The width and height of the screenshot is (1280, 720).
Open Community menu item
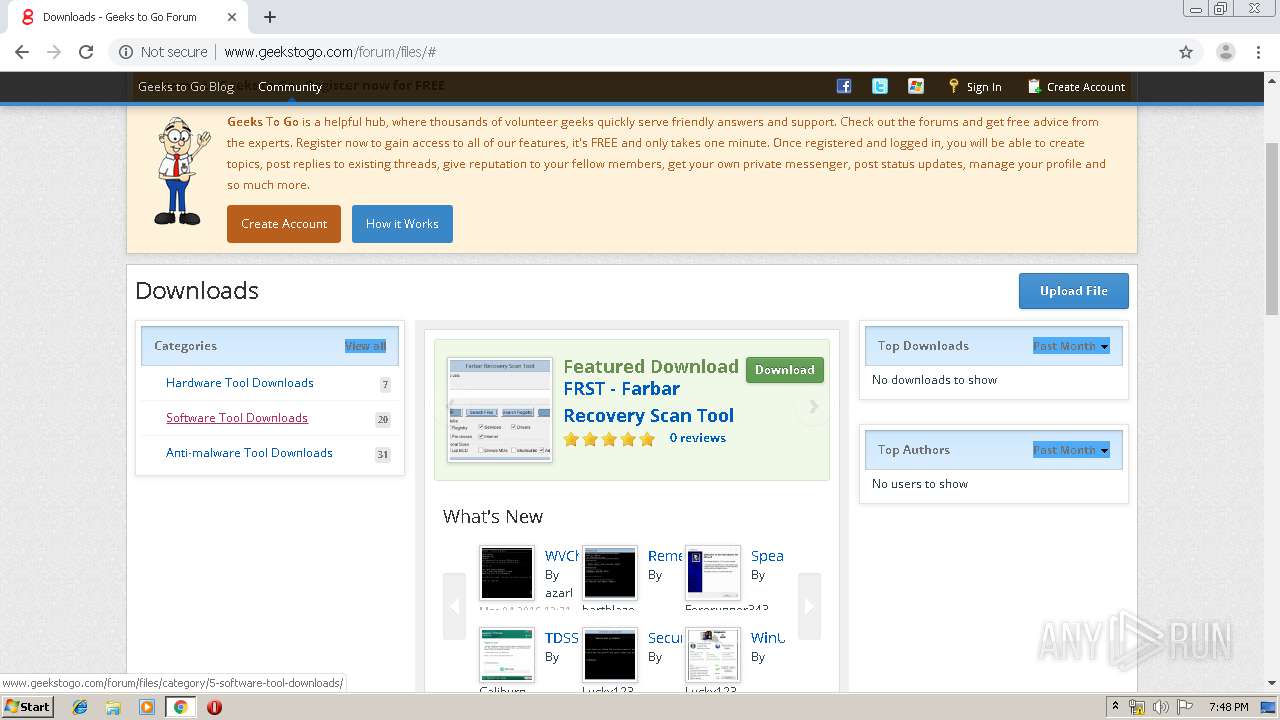290,87
